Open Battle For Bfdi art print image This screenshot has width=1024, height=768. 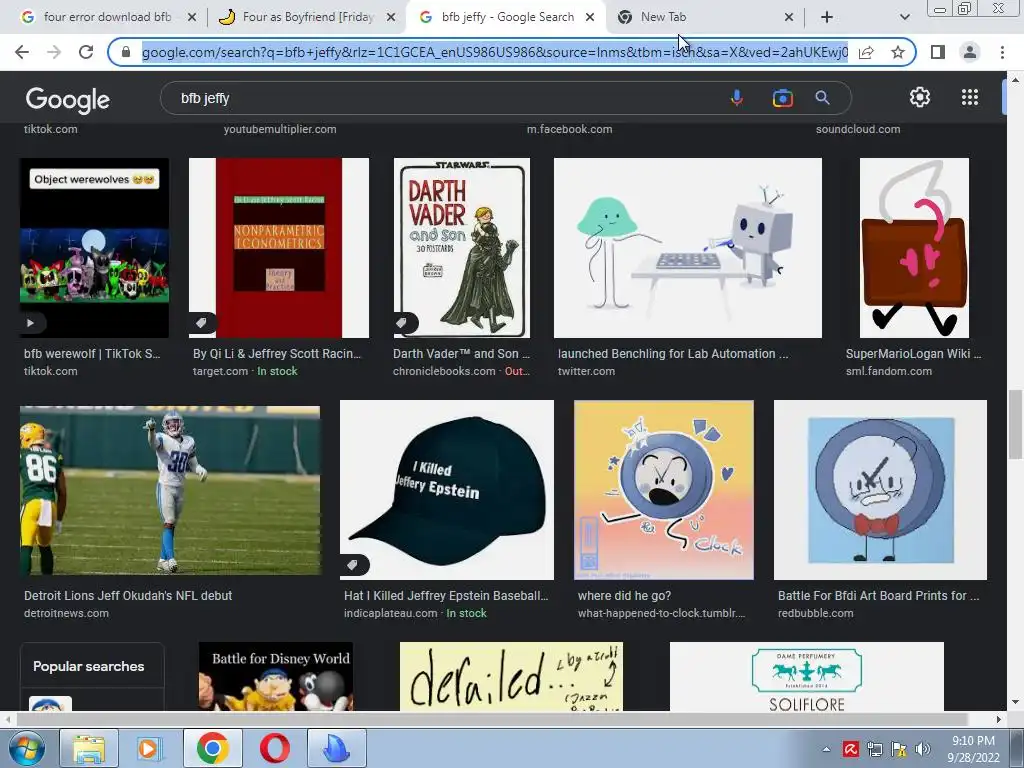click(880, 490)
